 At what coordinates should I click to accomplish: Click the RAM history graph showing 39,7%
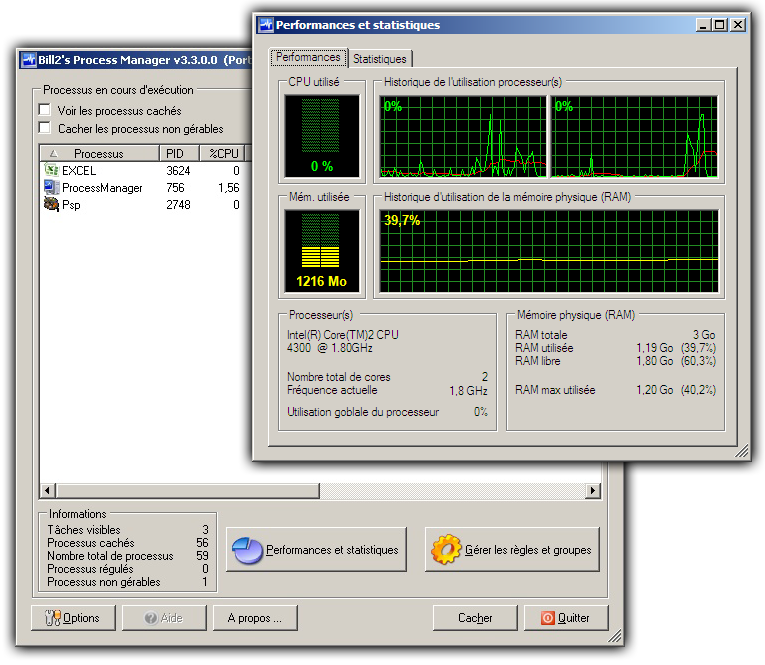pos(549,251)
